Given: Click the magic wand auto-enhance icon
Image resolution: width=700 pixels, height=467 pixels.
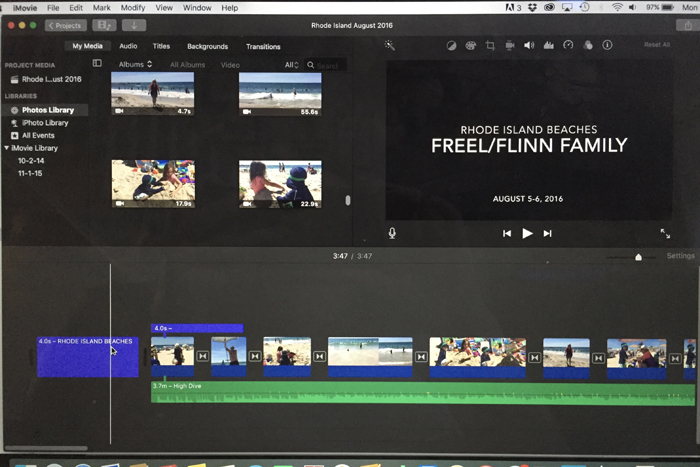Looking at the screenshot, I should point(390,45).
